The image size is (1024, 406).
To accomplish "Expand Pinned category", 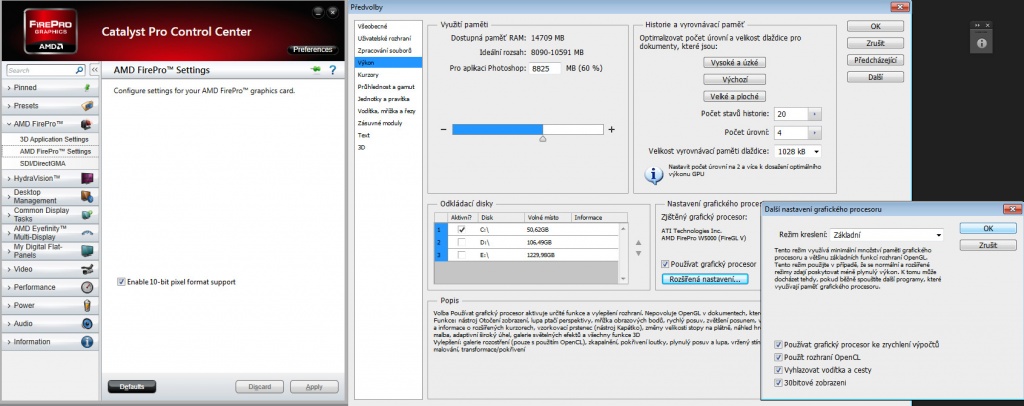I will point(9,87).
